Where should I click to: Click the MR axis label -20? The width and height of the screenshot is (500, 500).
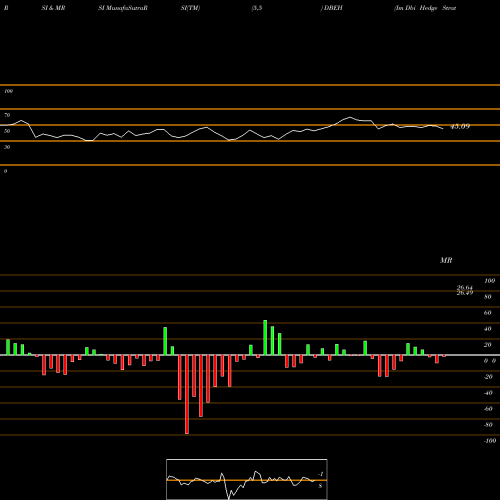coord(488,377)
